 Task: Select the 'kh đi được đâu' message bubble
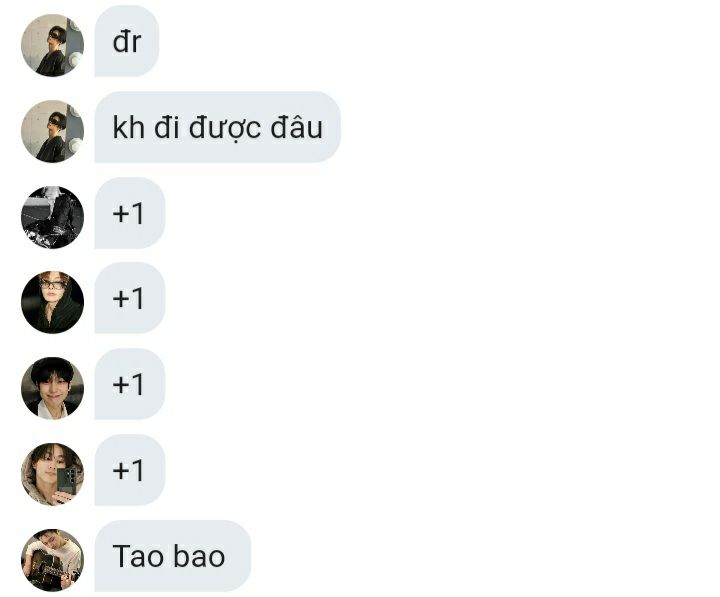click(217, 127)
